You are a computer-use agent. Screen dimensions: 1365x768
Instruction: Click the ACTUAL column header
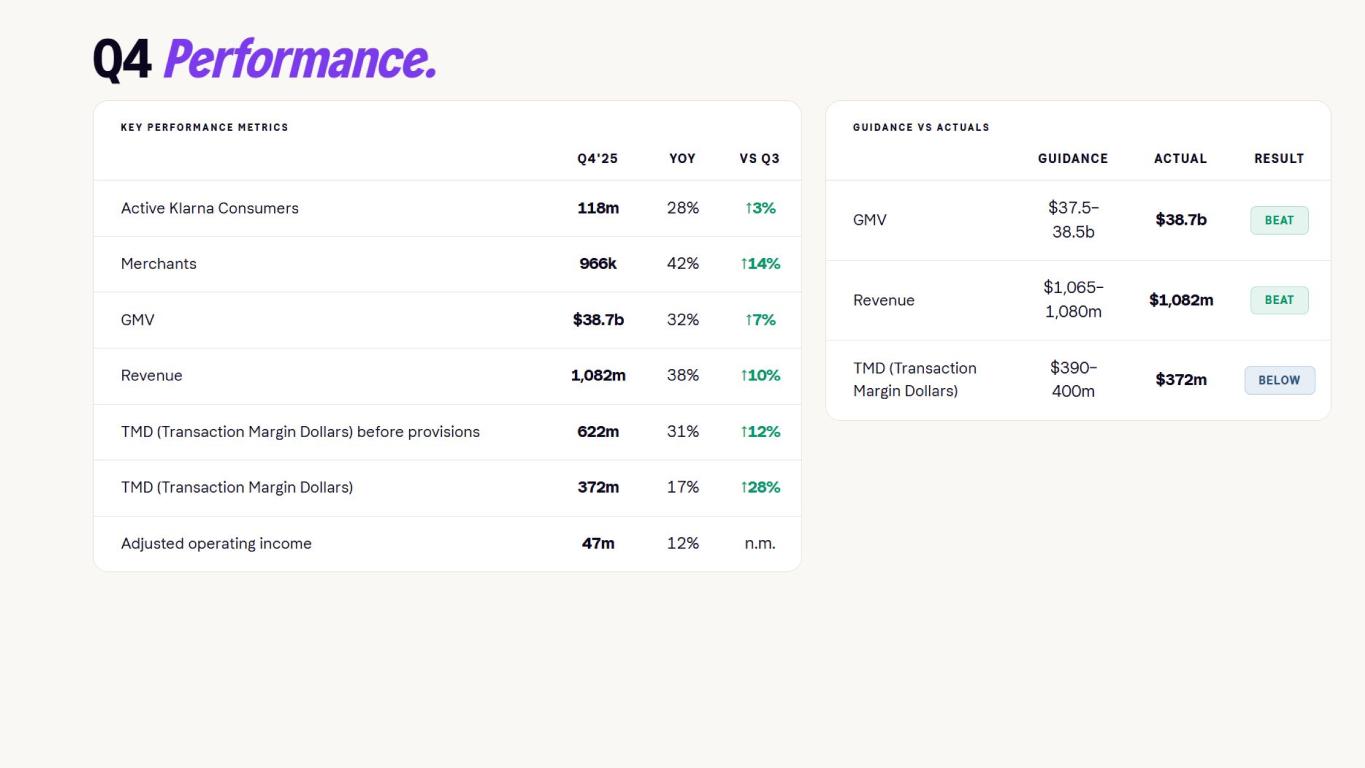[1180, 159]
